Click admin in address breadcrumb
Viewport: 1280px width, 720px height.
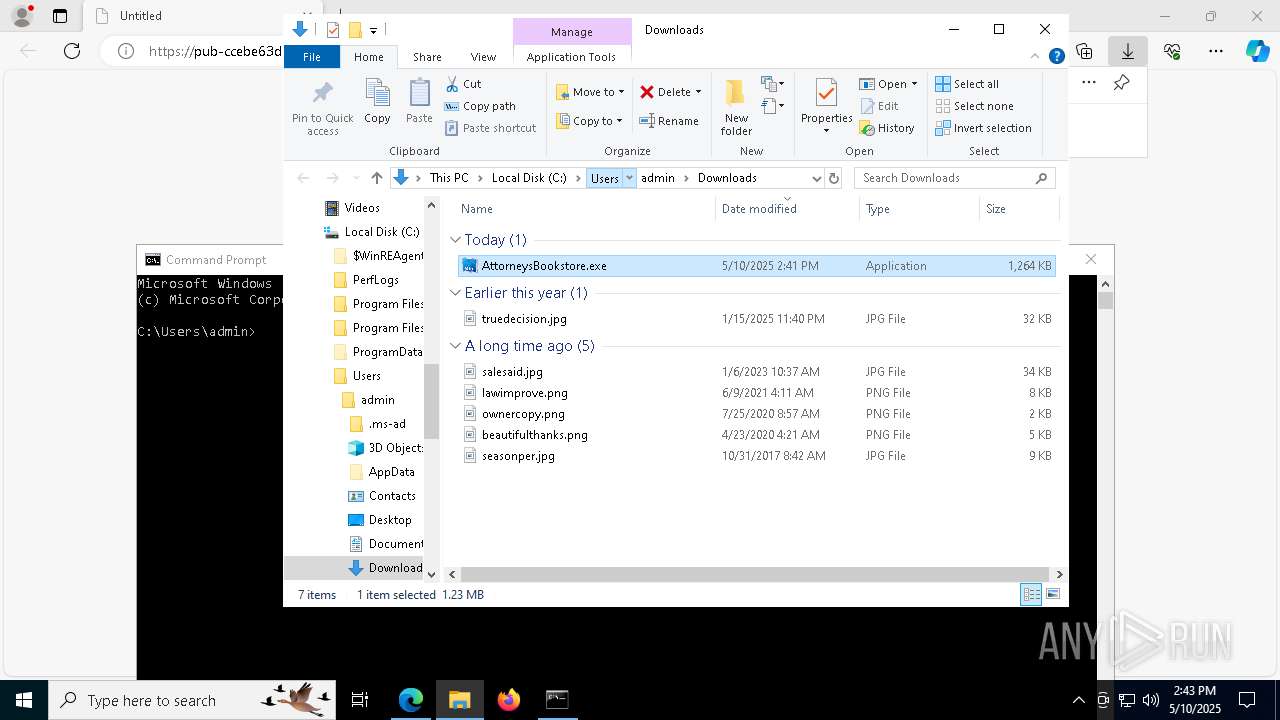[658, 178]
